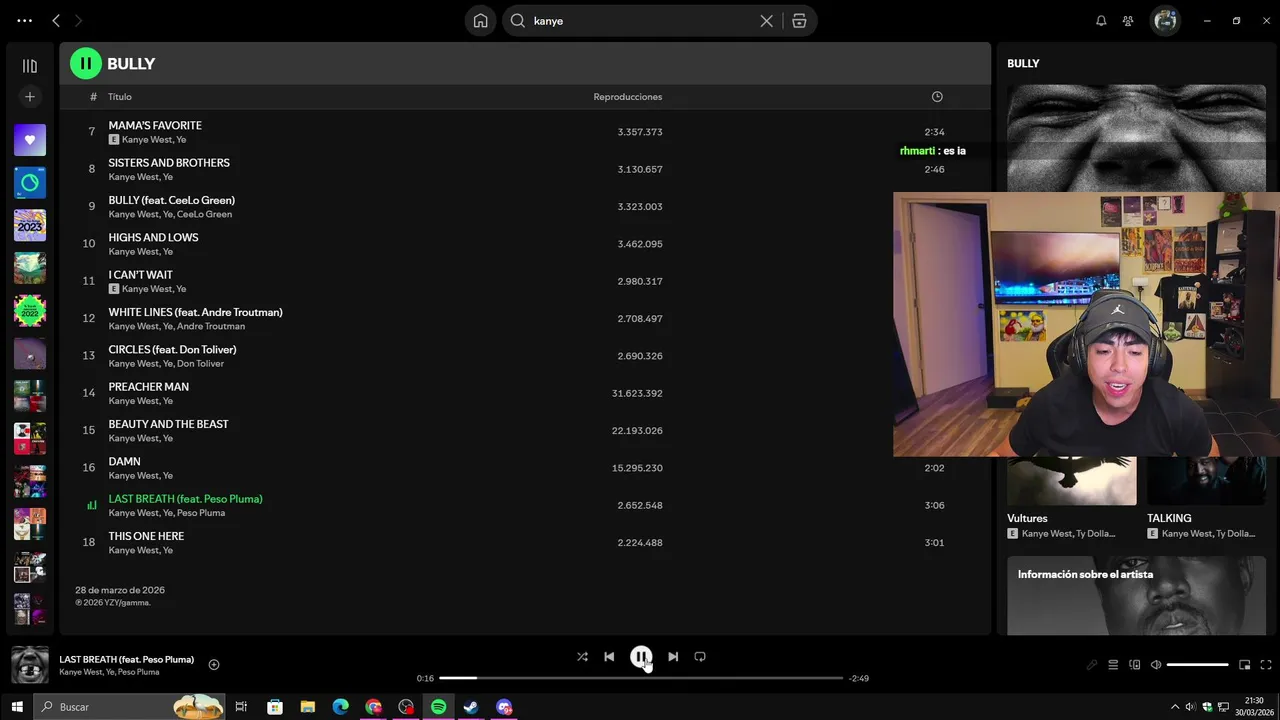Skip to next track
The height and width of the screenshot is (720, 1280).
[x=673, y=657]
